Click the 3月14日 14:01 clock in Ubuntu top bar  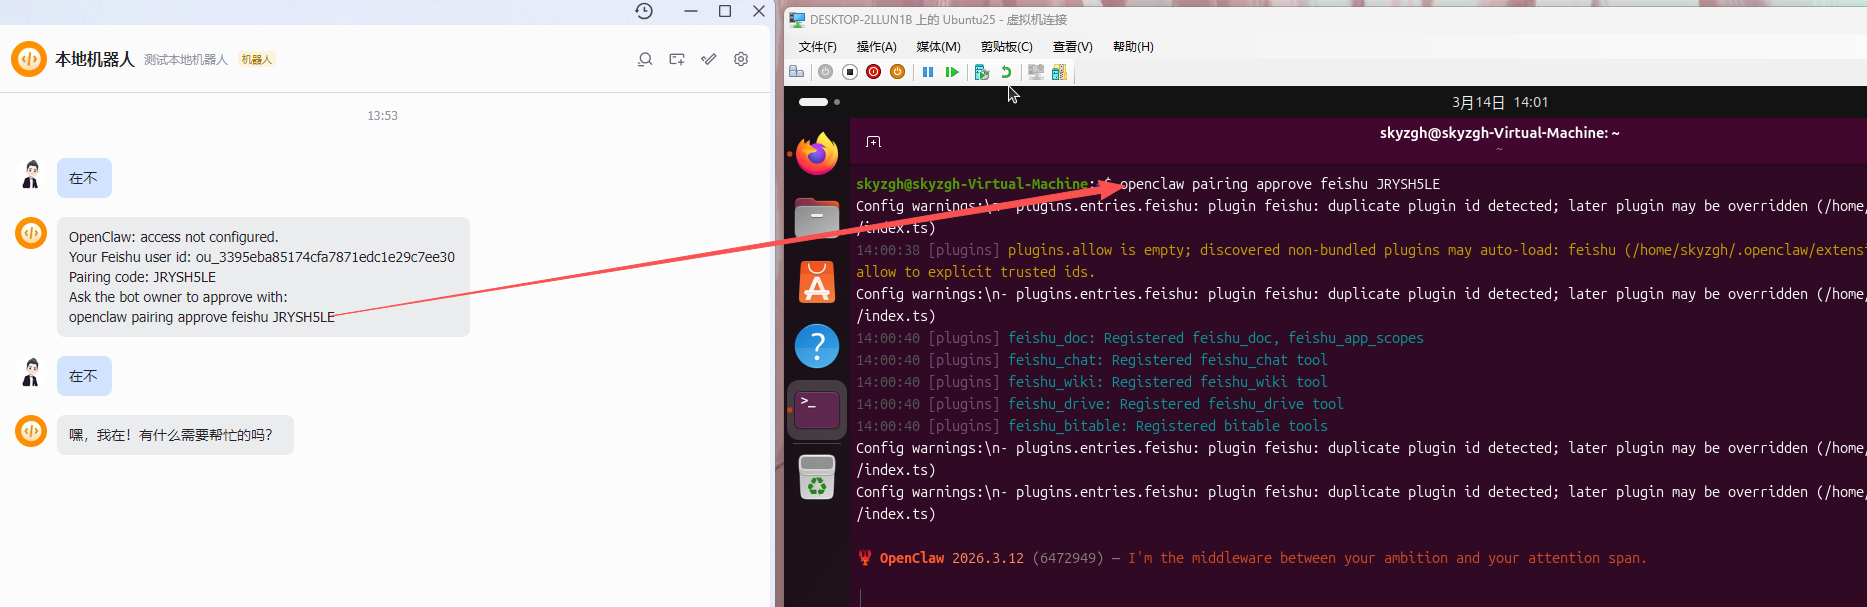[x=1499, y=102]
